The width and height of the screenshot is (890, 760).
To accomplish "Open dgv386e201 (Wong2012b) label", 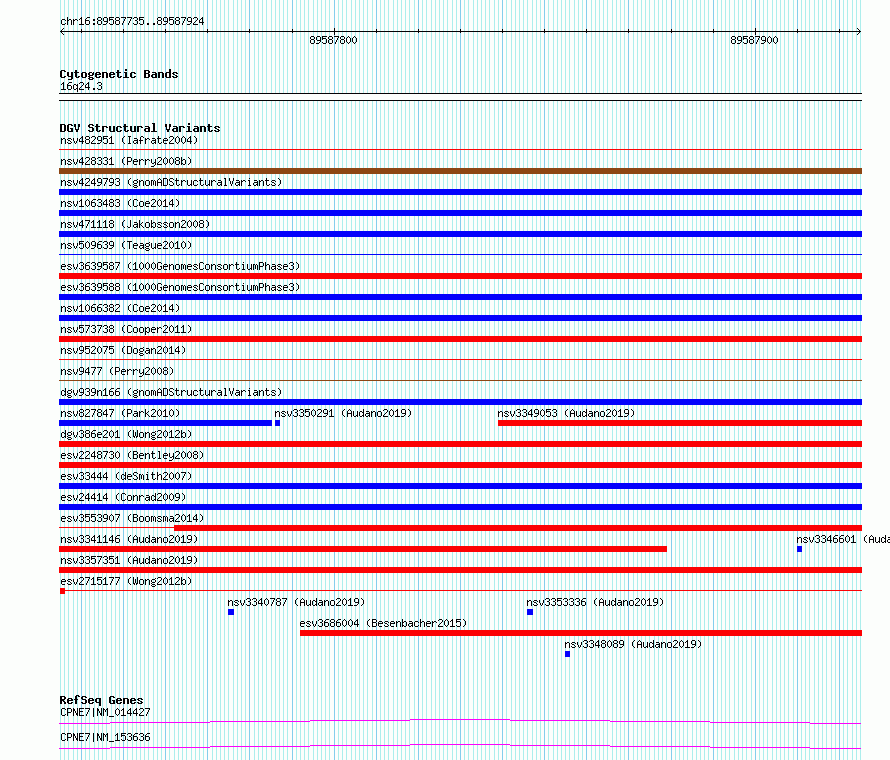I will (x=126, y=434).
